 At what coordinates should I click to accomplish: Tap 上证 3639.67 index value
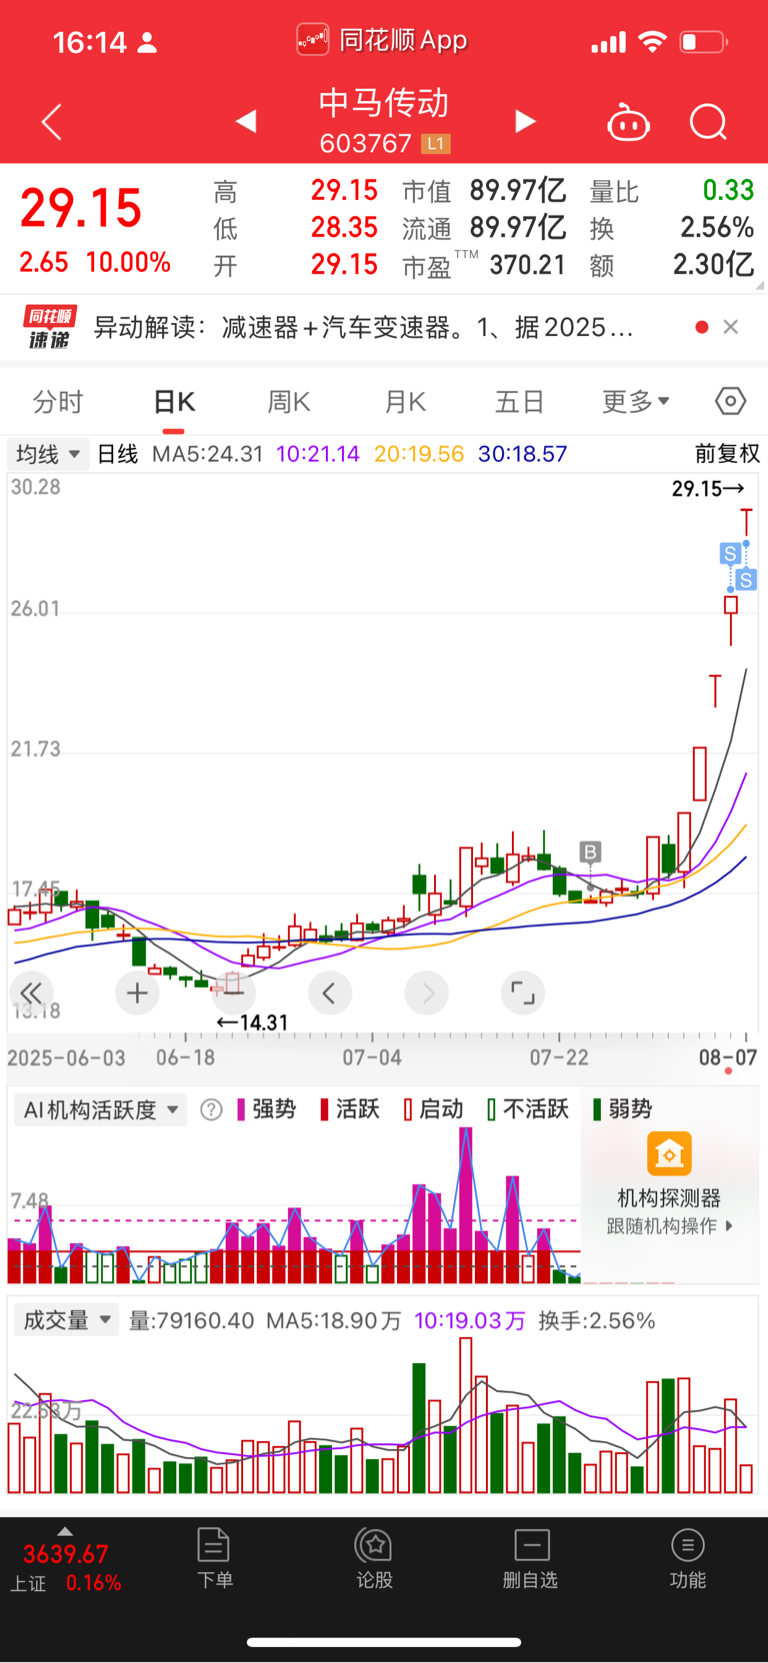(x=65, y=1554)
